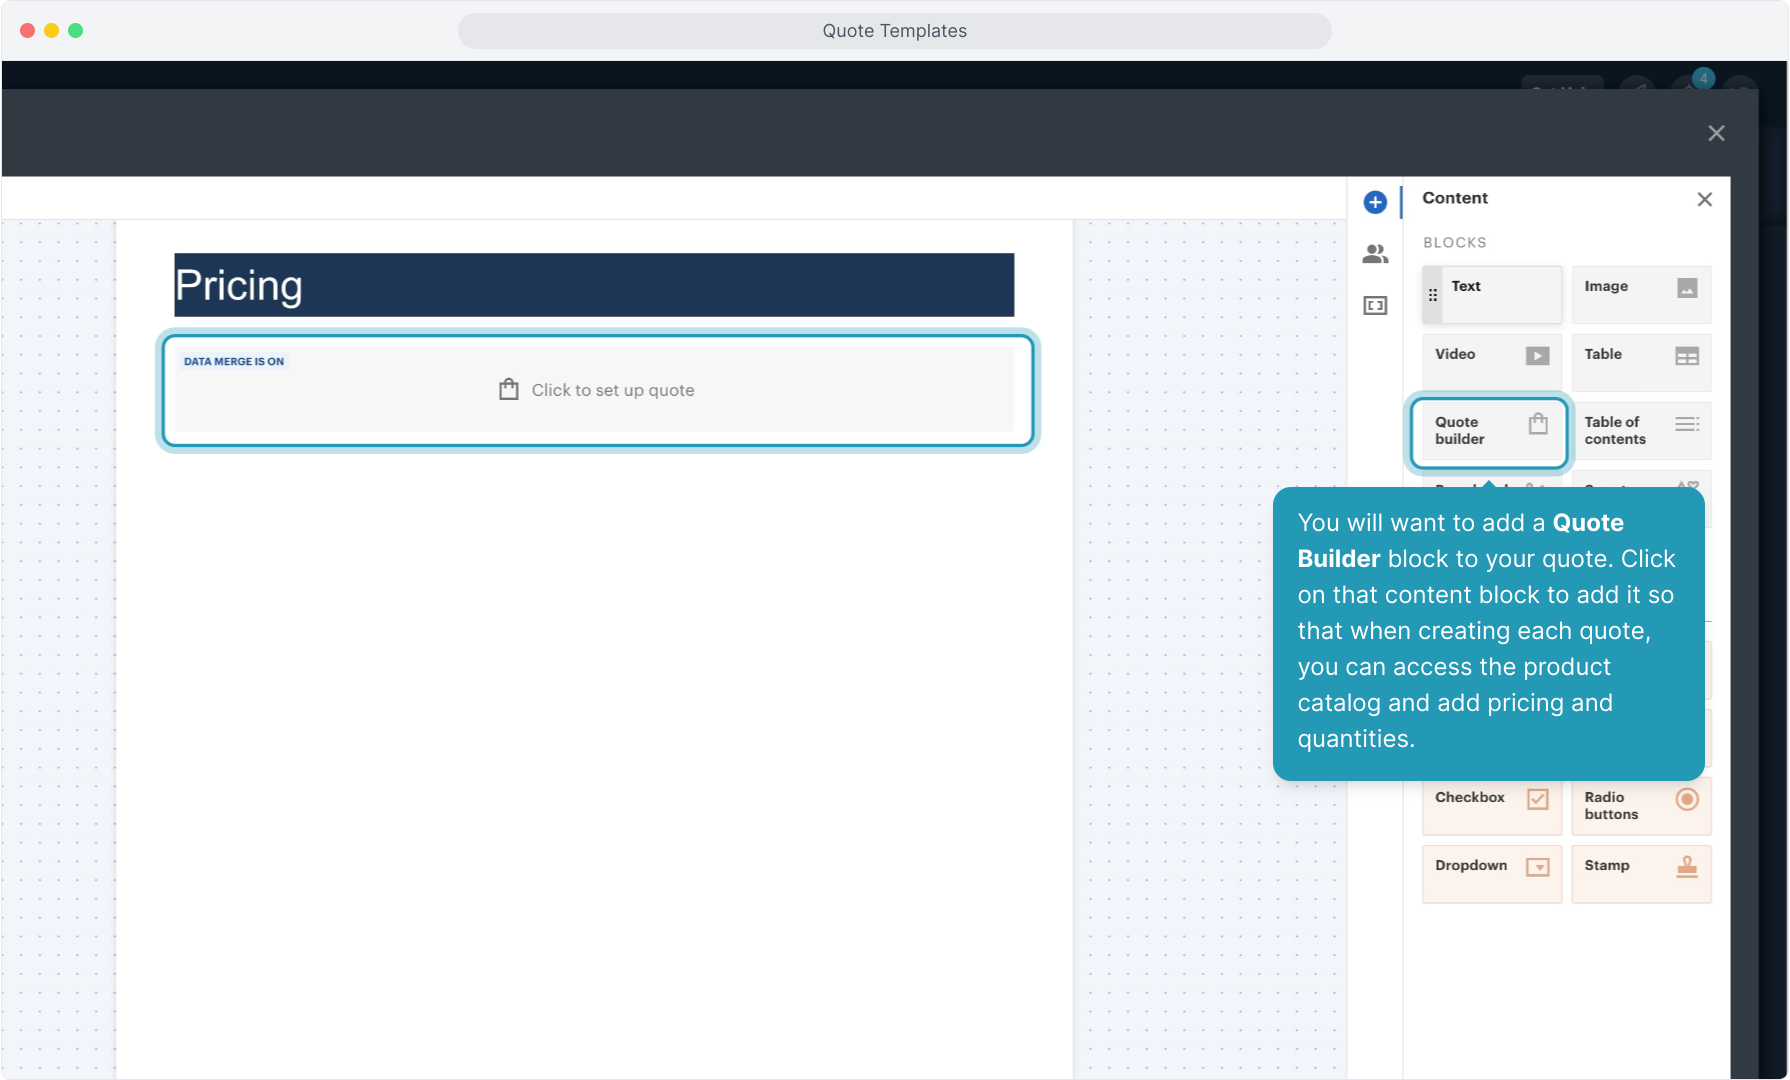Viewport: 1790px width, 1080px height.
Task: Grab the Text block drag handle
Action: click(x=1433, y=295)
